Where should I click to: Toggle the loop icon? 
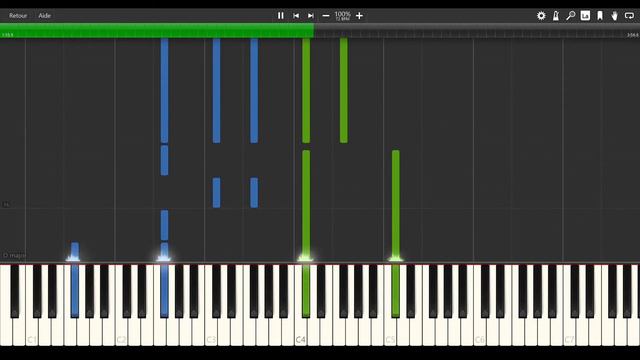pyautogui.click(x=629, y=16)
